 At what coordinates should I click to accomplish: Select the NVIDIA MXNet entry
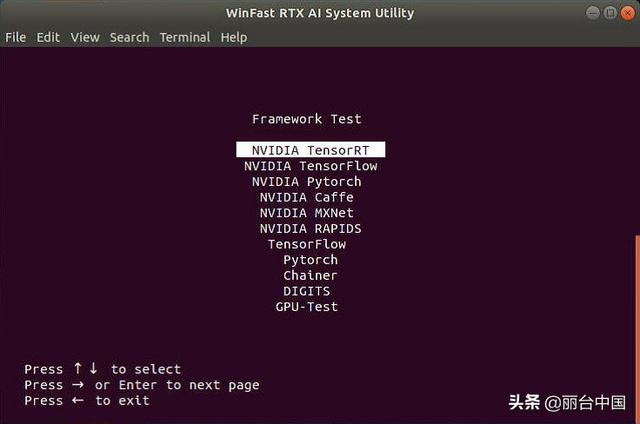click(307, 213)
